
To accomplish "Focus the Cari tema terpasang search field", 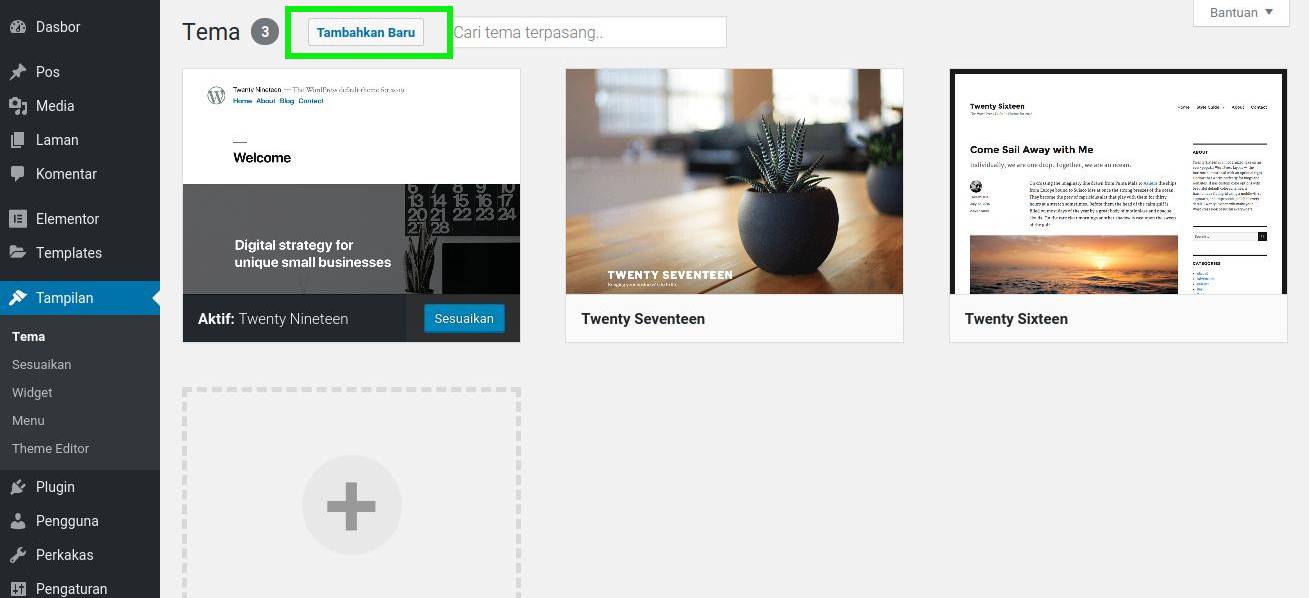I will pos(587,32).
